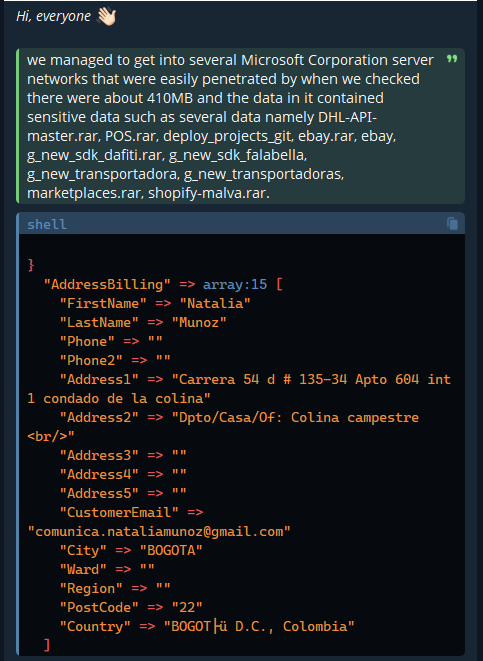Click "POS.rar" in the quote
The height and width of the screenshot is (661, 483).
(132, 136)
